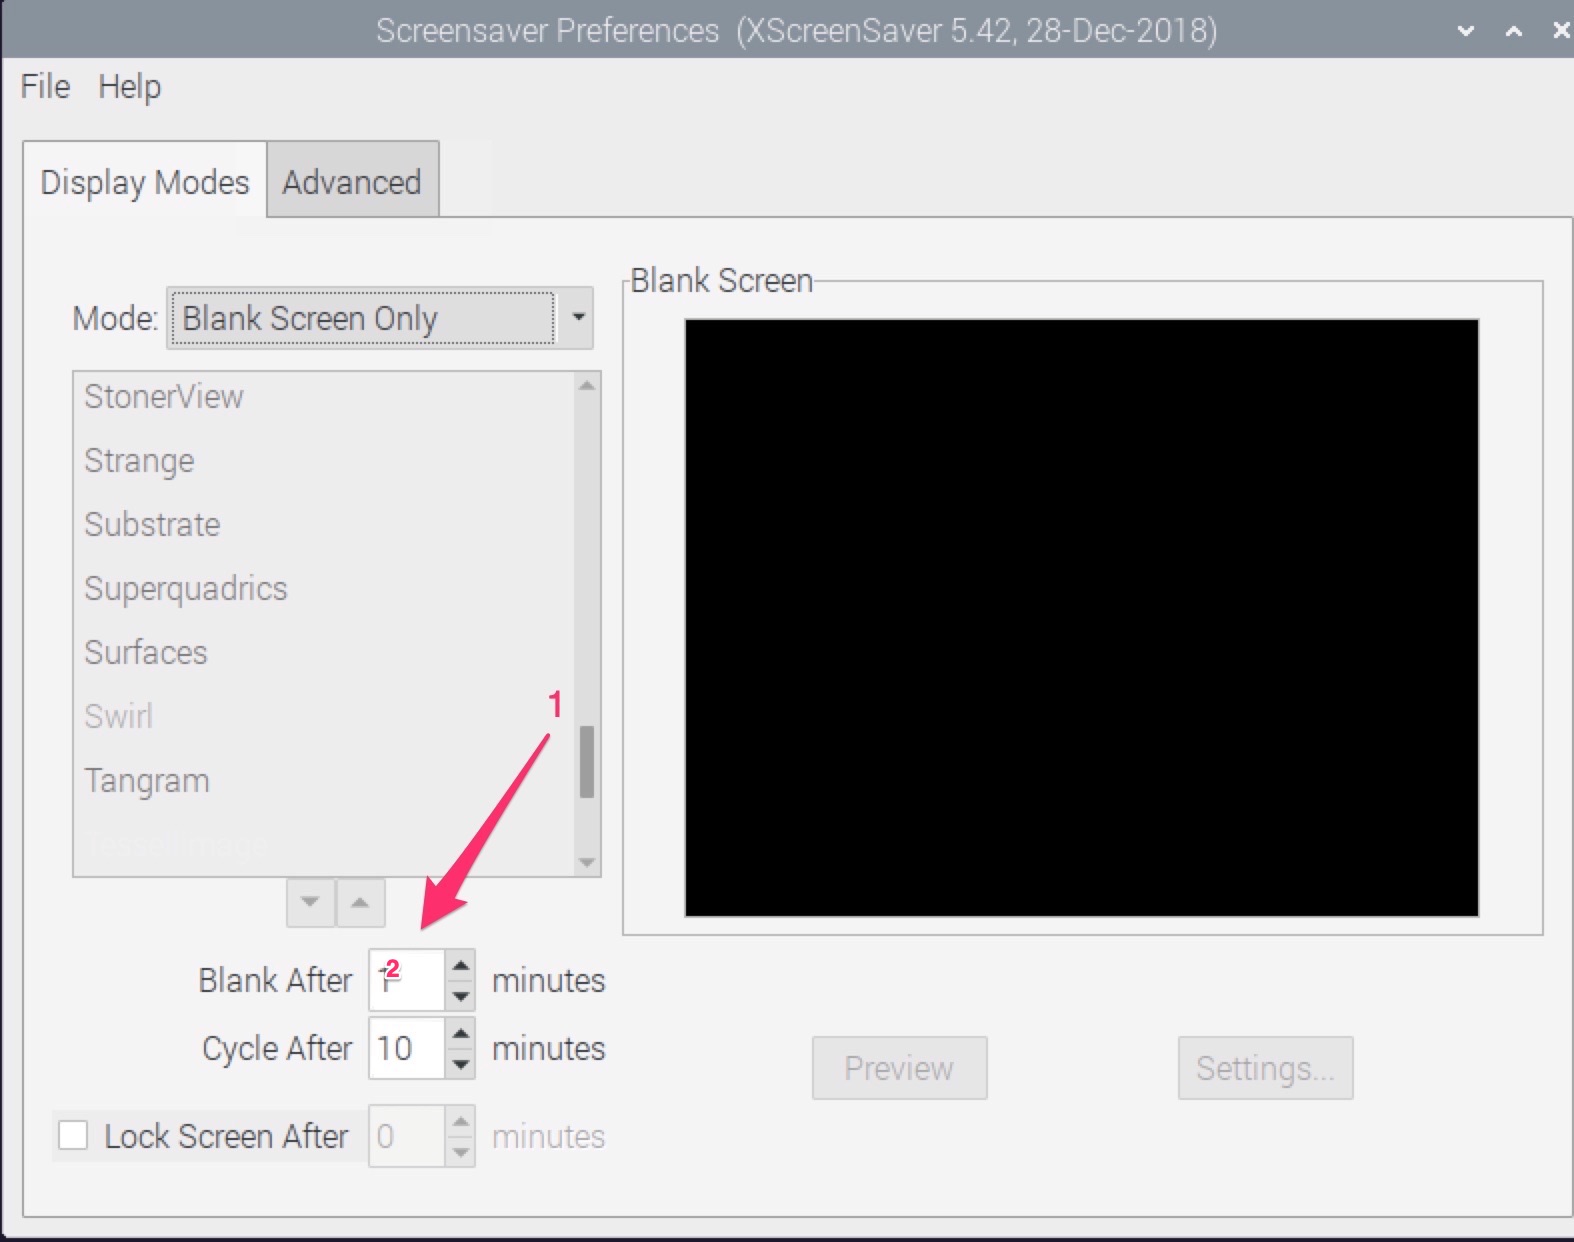Decrease the Blank After minutes value

[460, 996]
